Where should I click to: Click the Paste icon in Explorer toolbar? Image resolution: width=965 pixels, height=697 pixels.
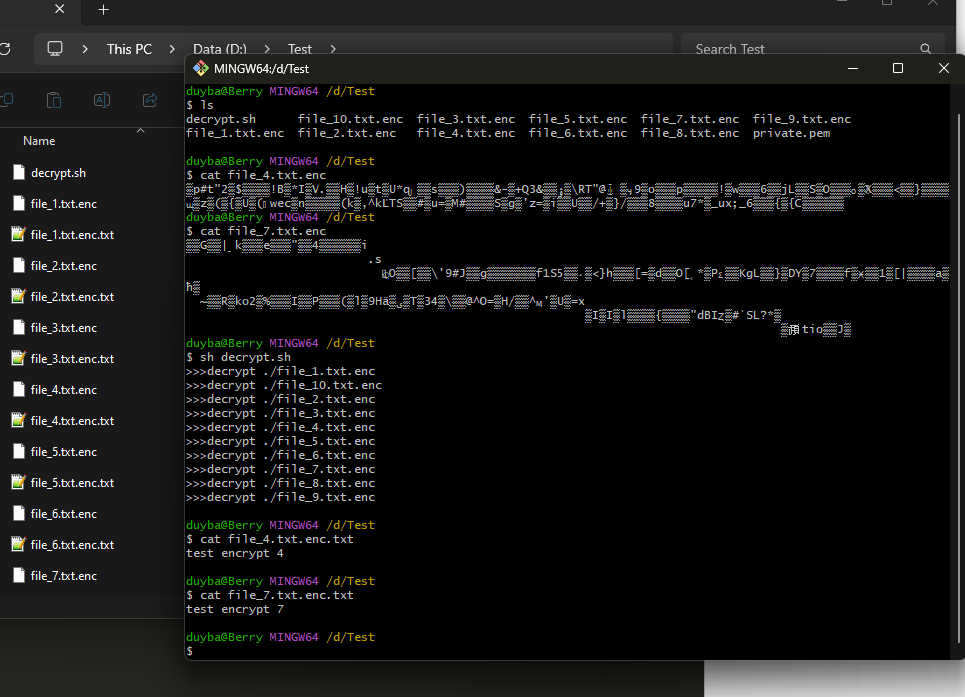click(x=54, y=100)
